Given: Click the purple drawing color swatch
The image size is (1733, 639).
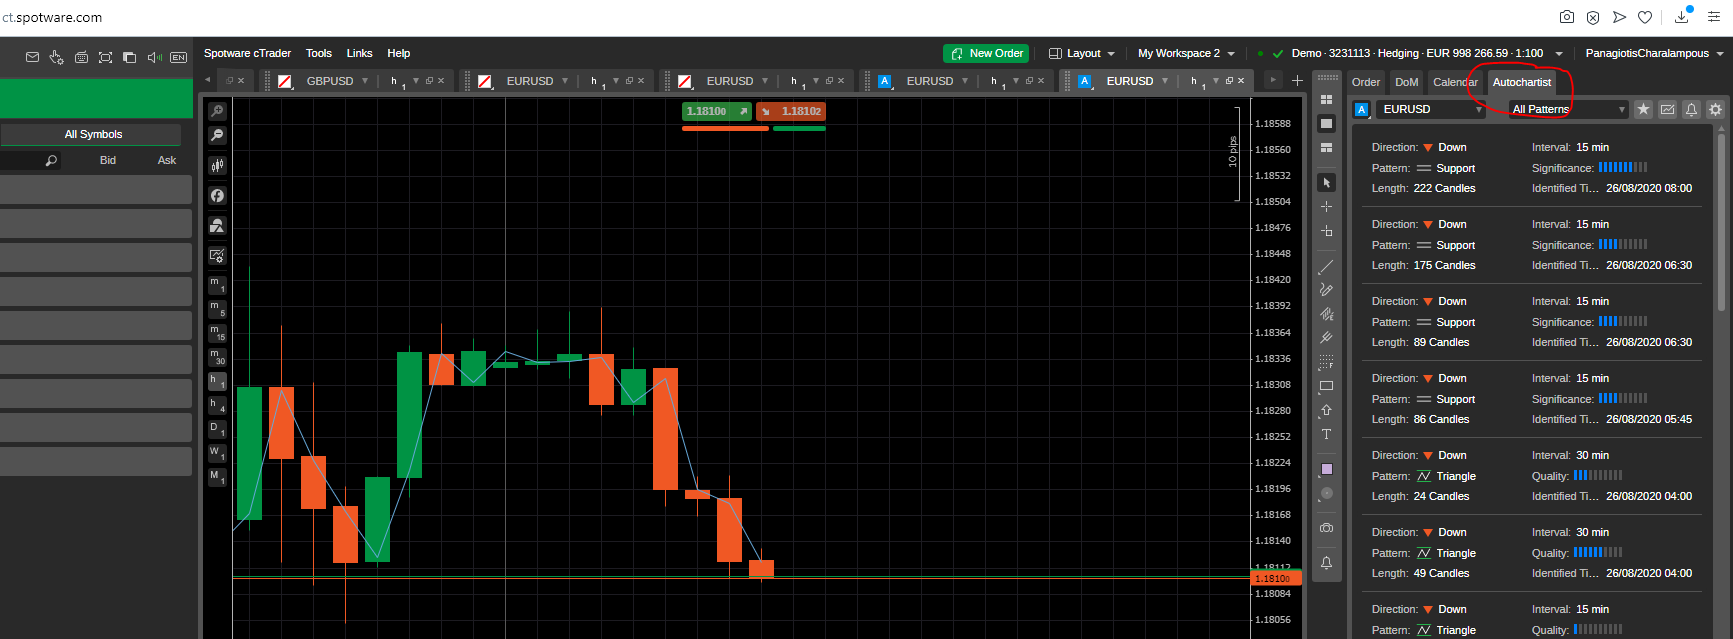Looking at the screenshot, I should tap(1326, 469).
